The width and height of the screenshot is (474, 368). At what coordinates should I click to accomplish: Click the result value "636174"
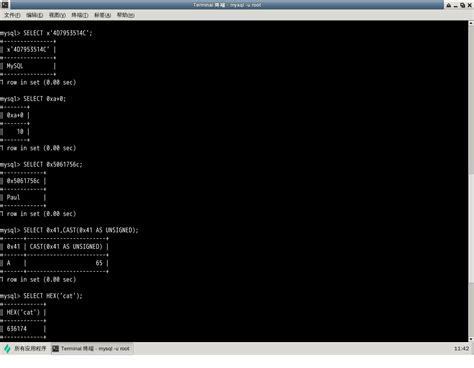pos(17,329)
